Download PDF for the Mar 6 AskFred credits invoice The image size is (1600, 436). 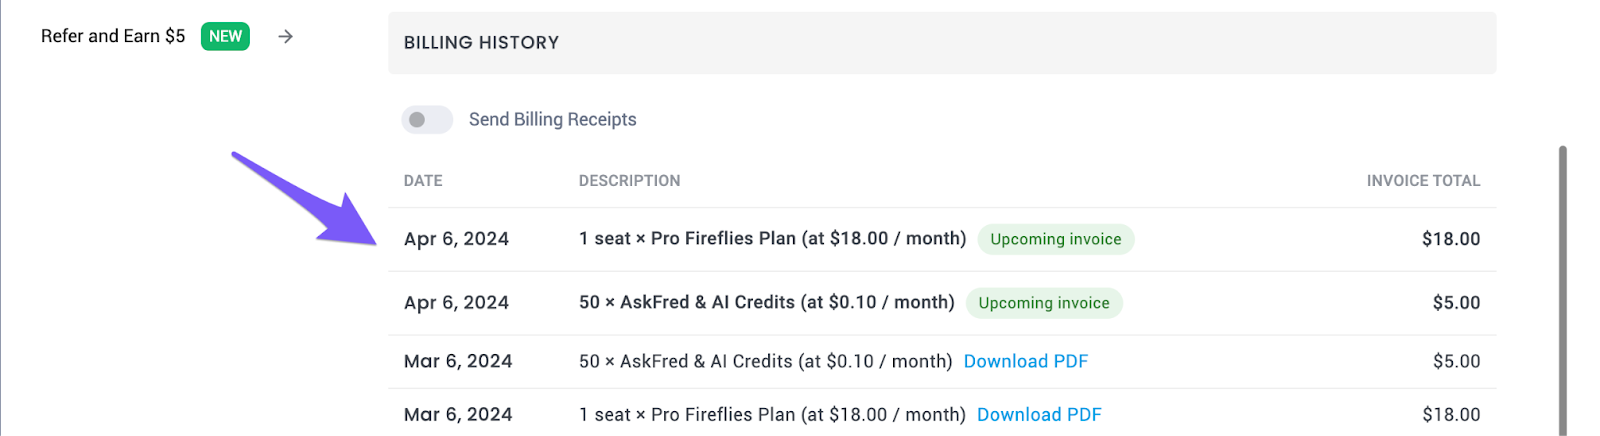[x=1025, y=362]
